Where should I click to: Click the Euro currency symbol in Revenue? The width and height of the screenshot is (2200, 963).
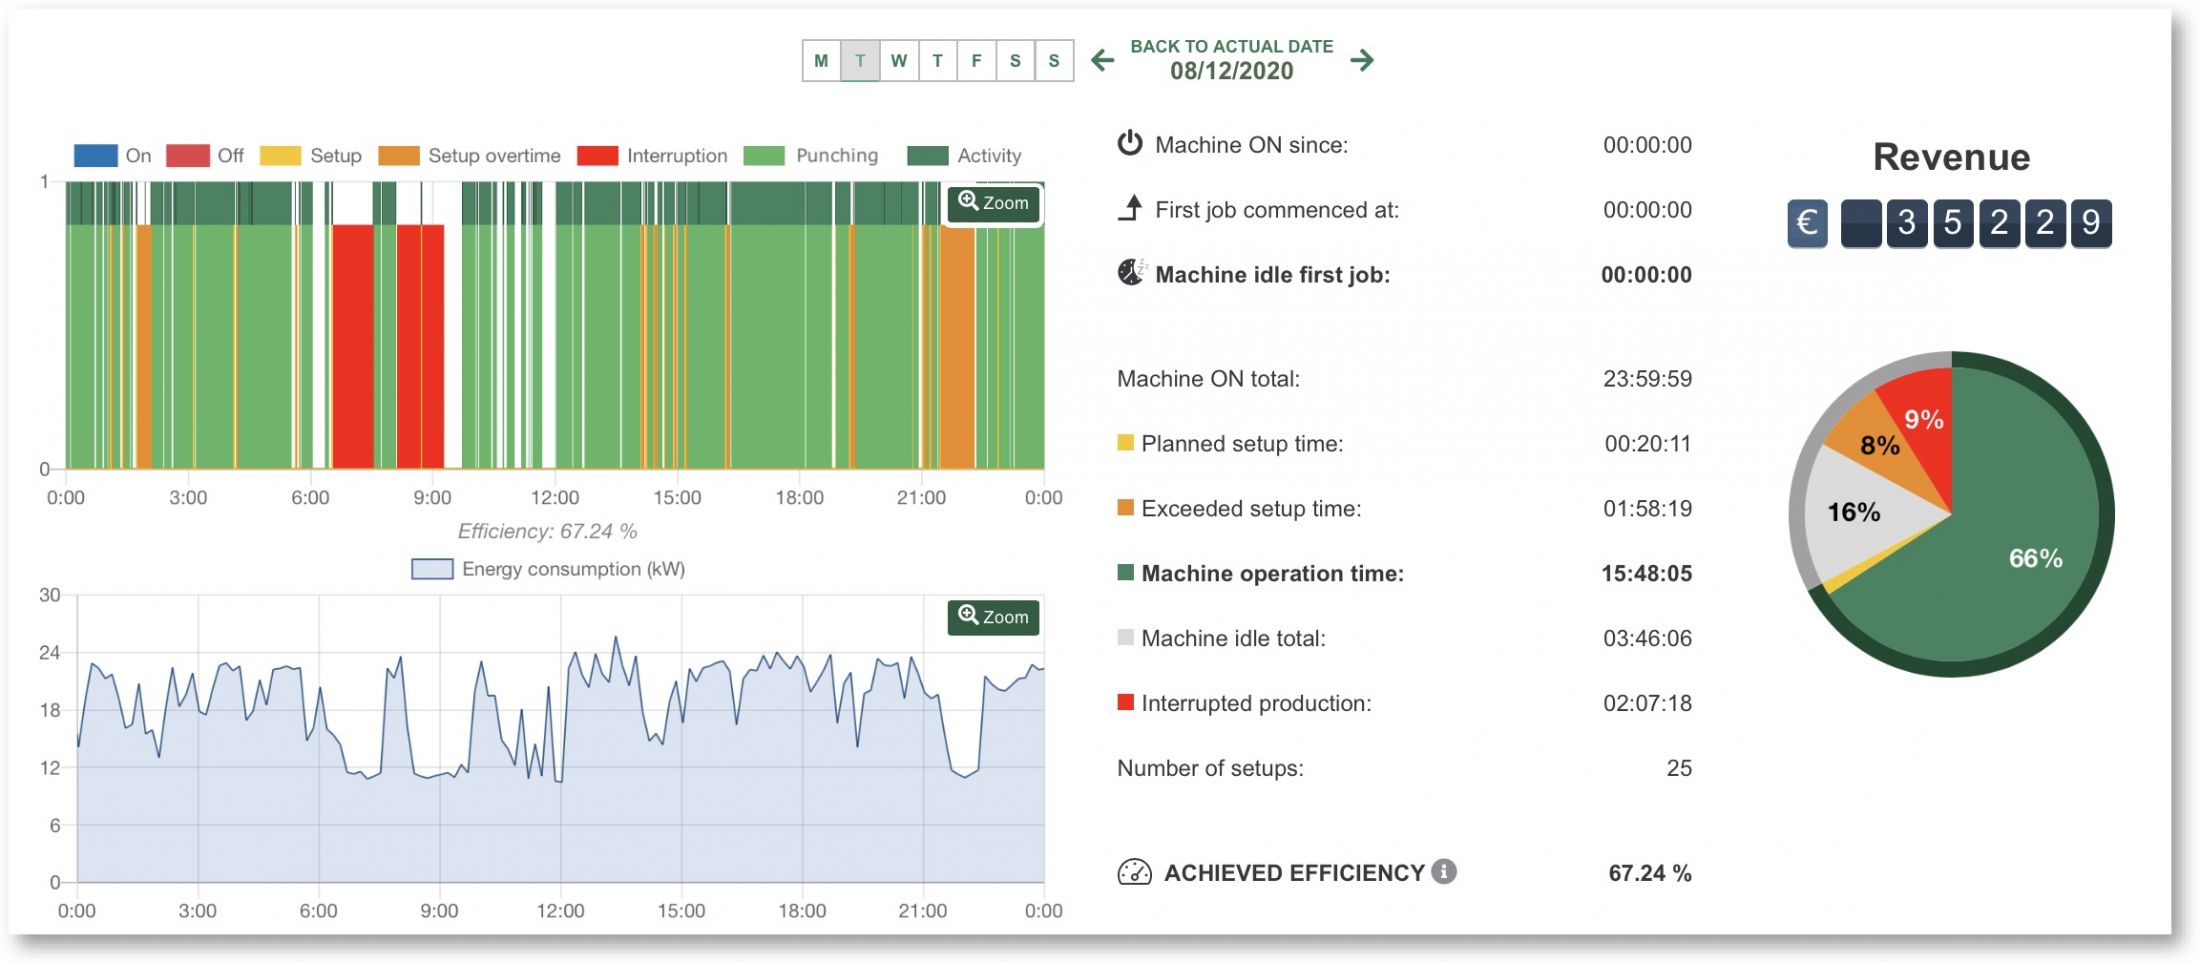point(1807,222)
